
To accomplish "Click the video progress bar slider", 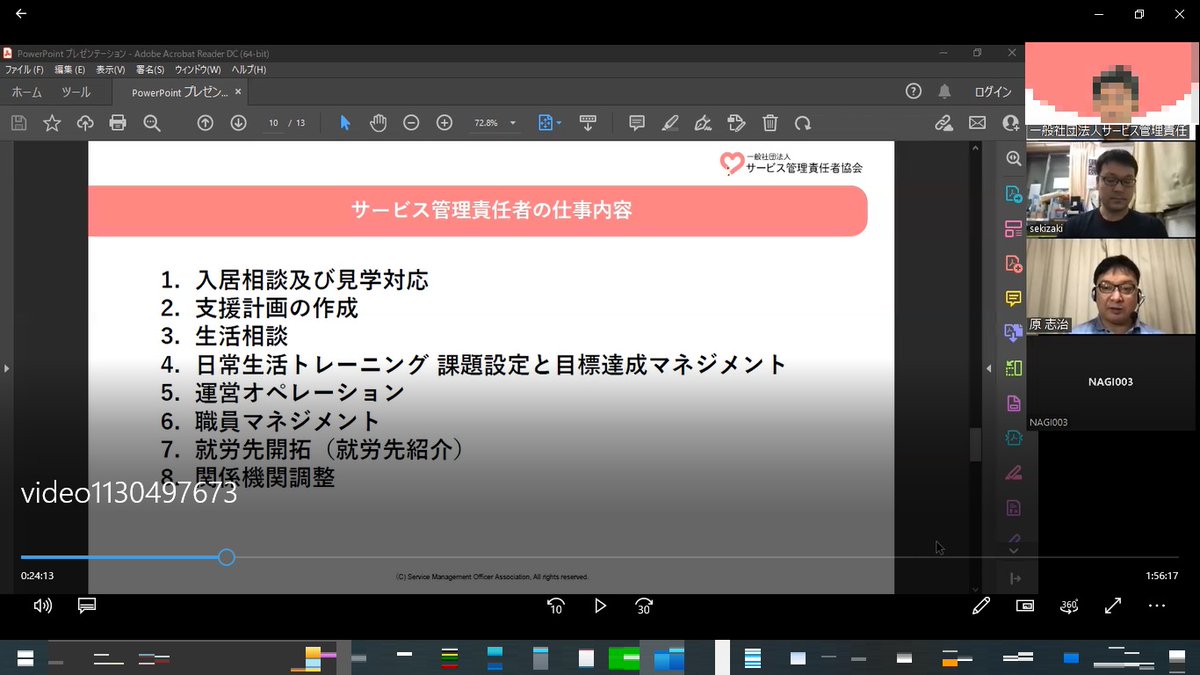I will point(225,557).
